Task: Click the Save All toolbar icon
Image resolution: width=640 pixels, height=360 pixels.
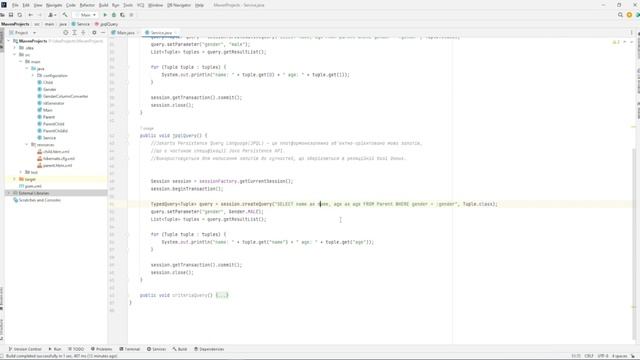Action: 11,15
